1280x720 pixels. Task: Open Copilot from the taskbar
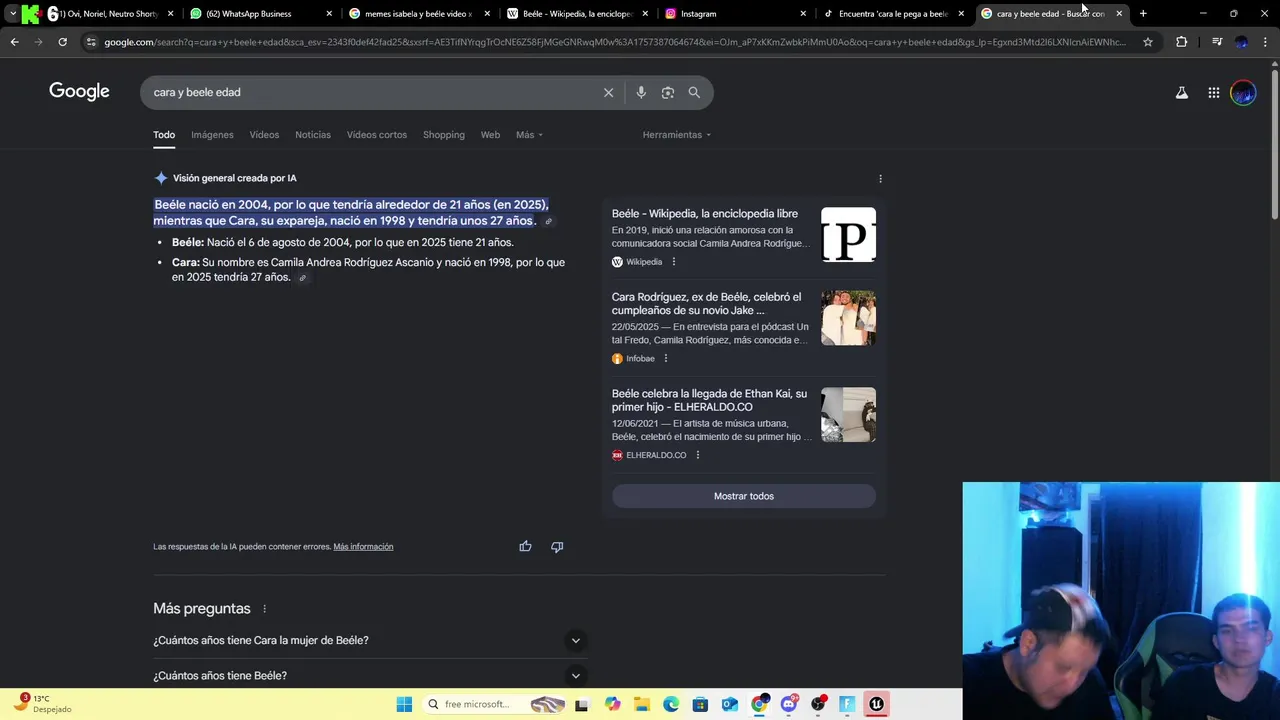(612, 704)
